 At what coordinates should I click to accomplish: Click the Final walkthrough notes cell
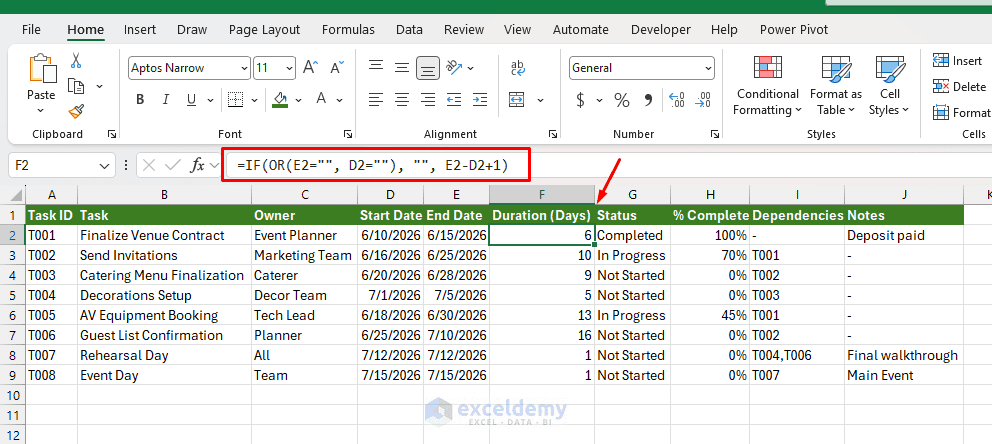[x=904, y=355]
